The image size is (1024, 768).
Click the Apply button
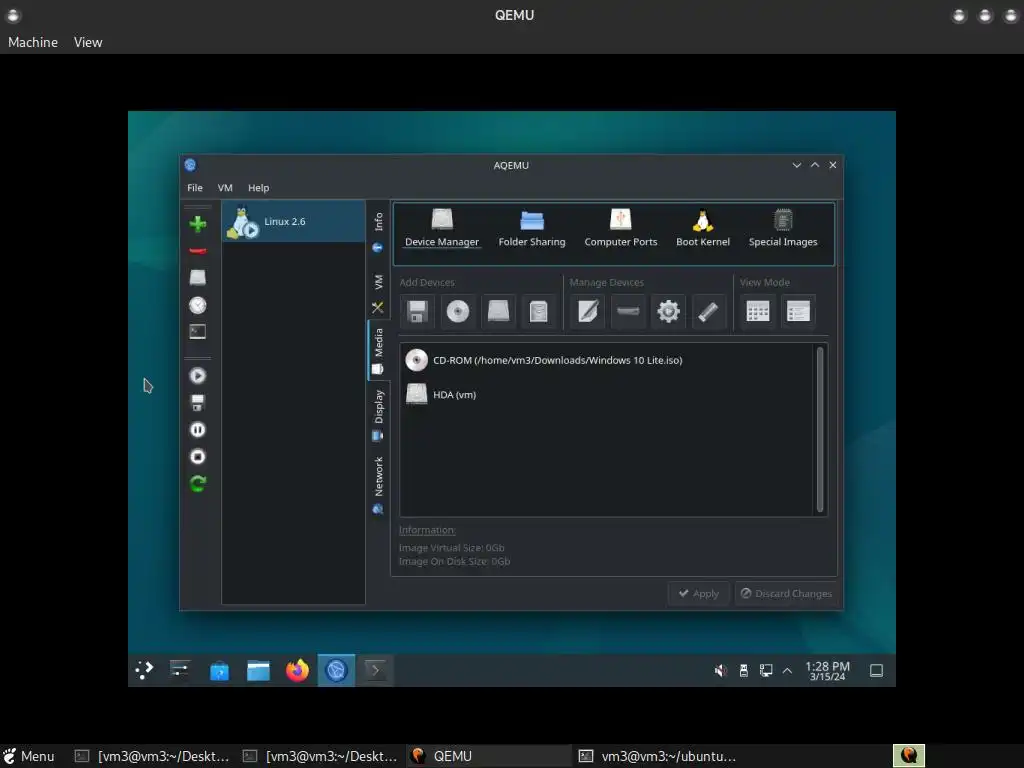[698, 593]
